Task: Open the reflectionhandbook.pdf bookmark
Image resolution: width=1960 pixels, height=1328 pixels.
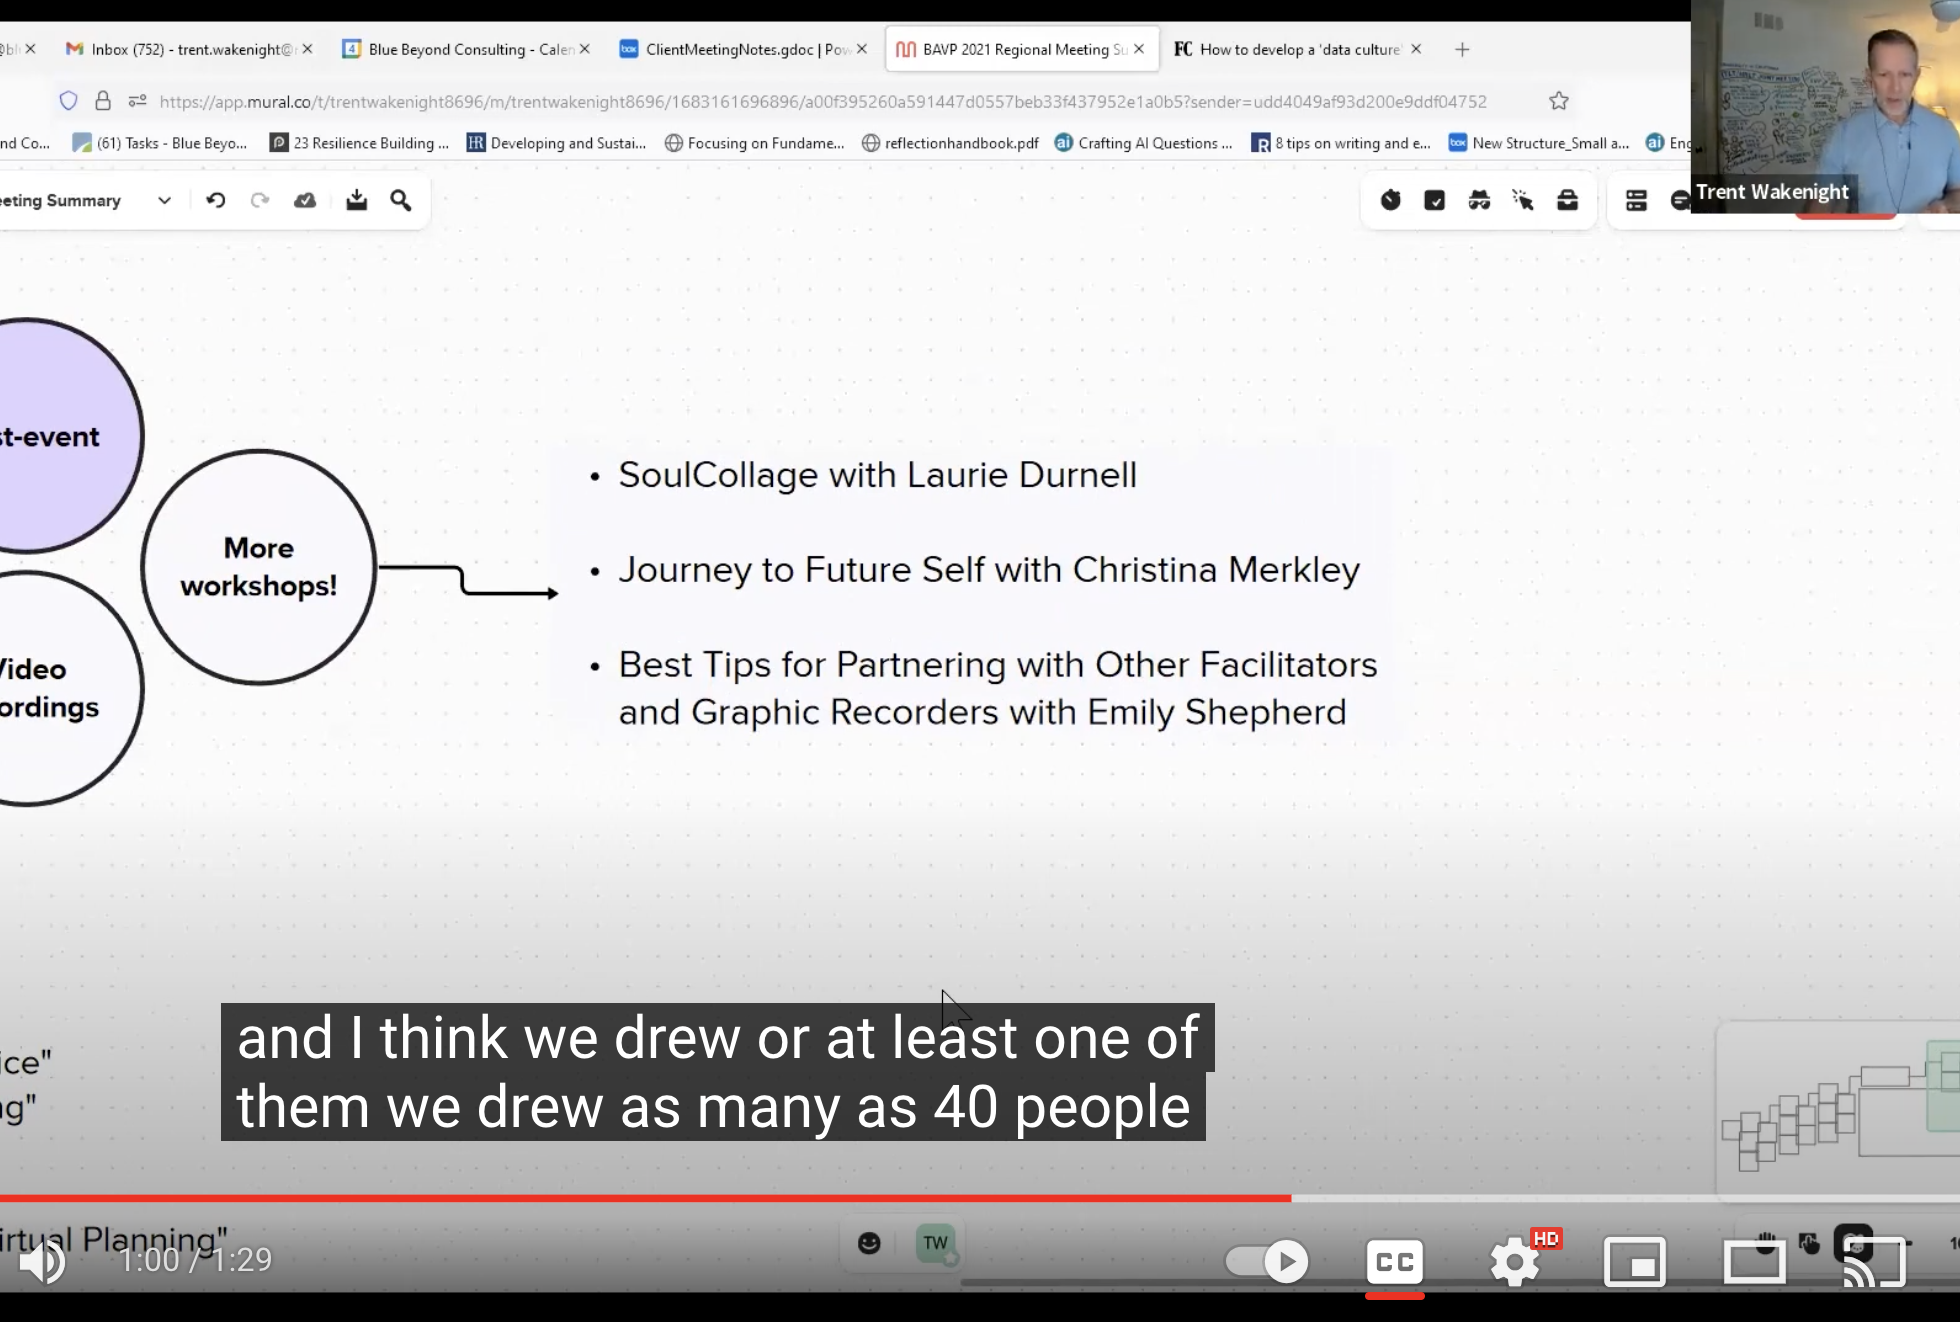Action: (x=950, y=143)
